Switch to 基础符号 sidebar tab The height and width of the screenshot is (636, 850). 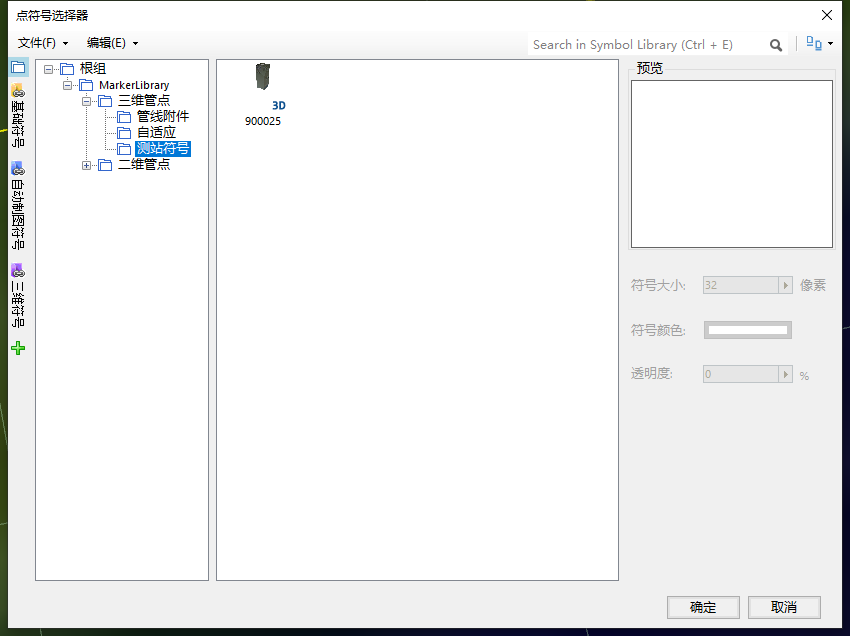18,115
